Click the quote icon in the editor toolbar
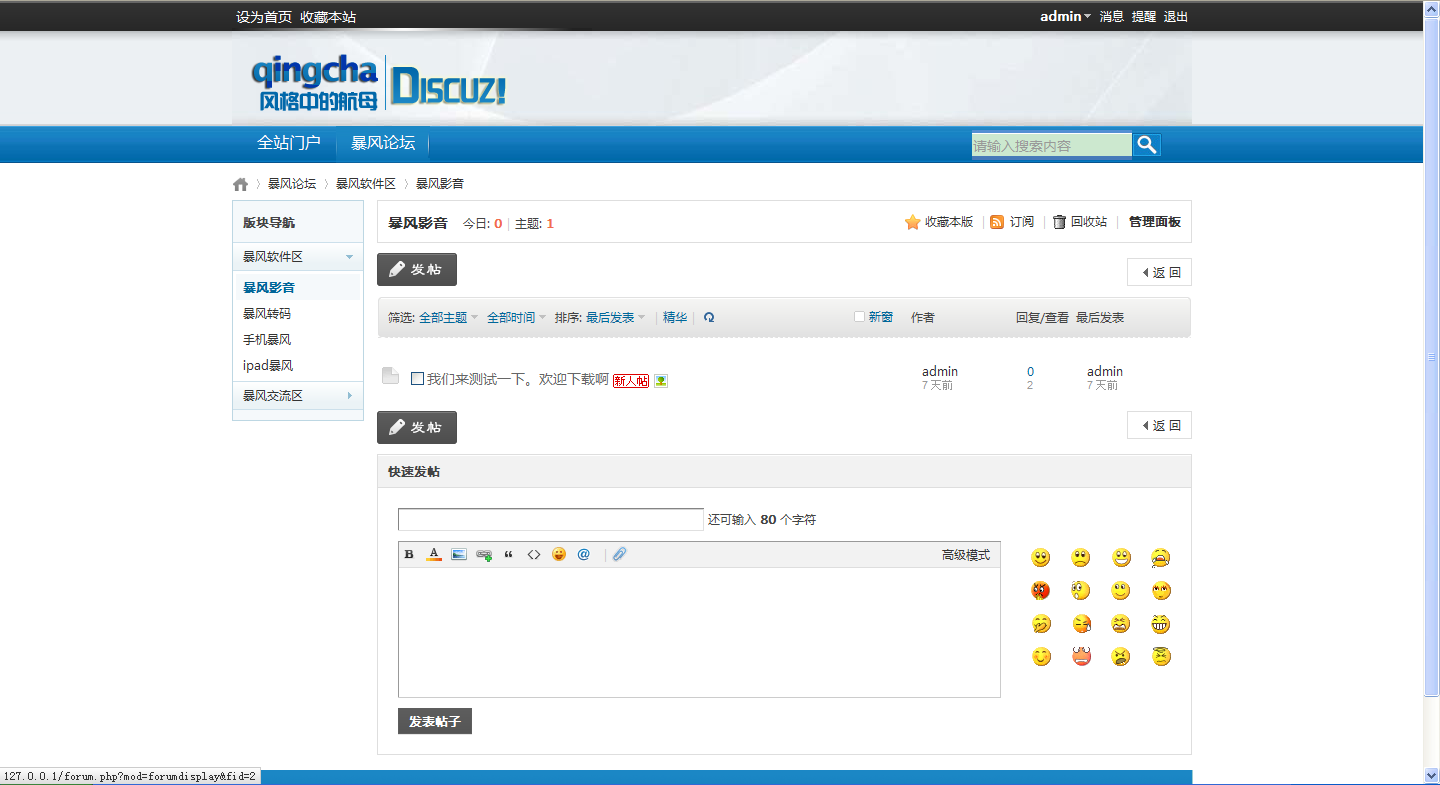 (x=509, y=554)
